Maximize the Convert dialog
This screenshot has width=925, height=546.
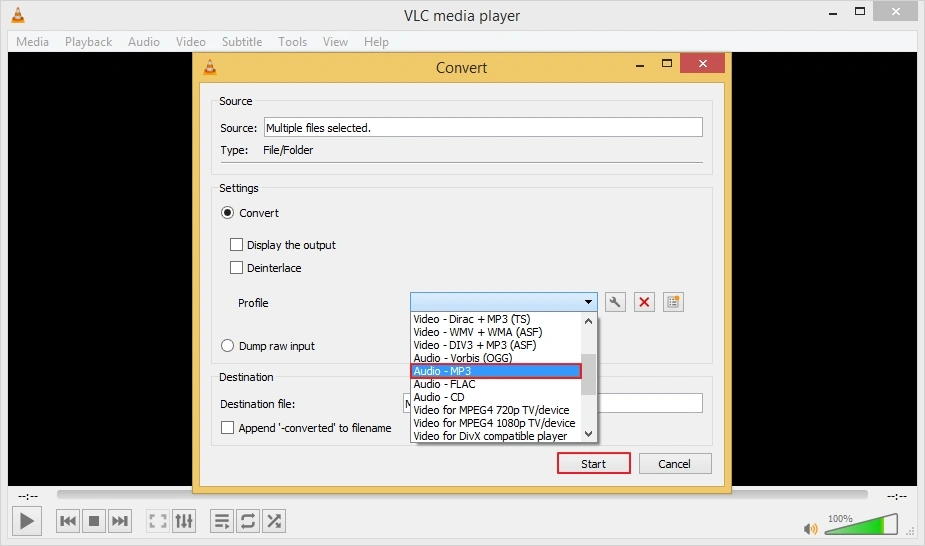click(667, 63)
